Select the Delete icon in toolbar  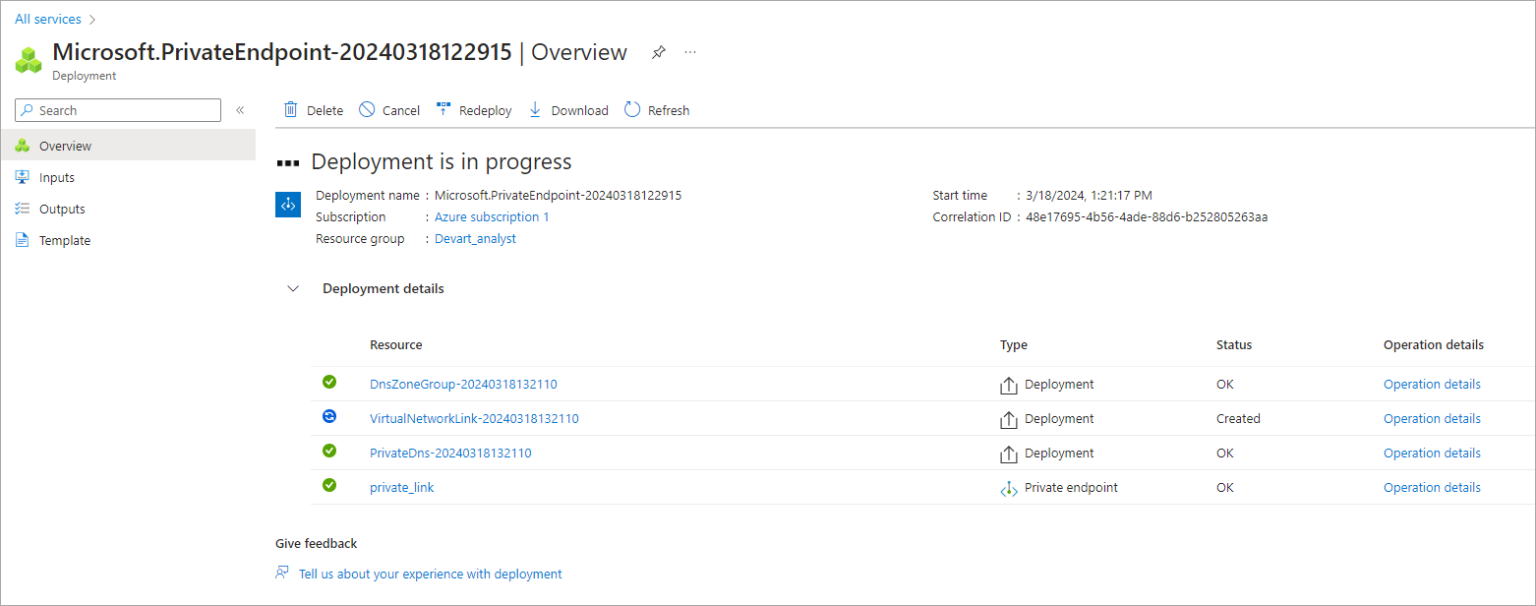click(x=290, y=110)
